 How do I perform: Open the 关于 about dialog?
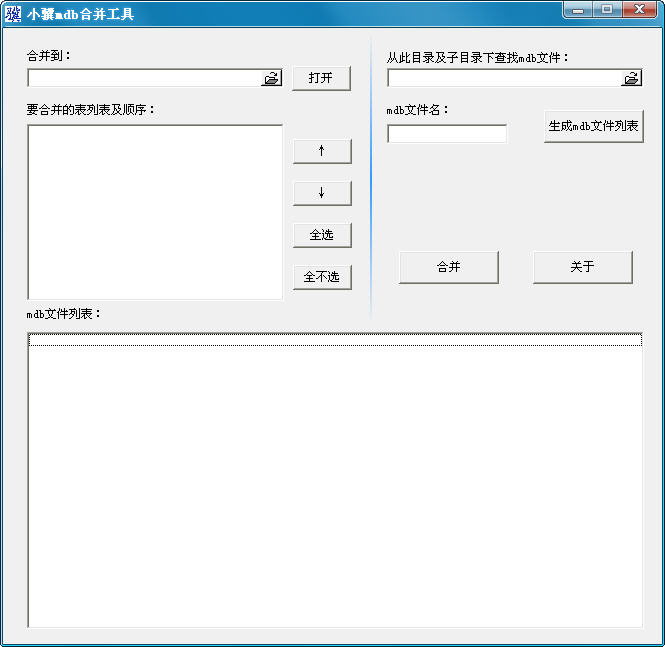582,267
